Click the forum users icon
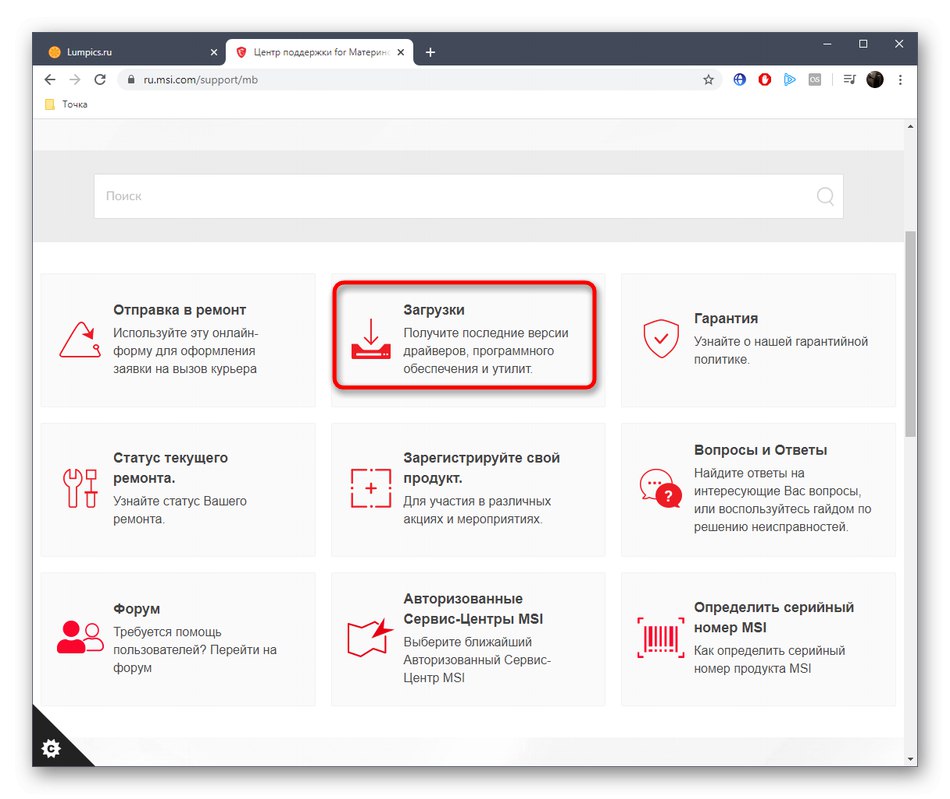The image size is (950, 799). tap(80, 637)
